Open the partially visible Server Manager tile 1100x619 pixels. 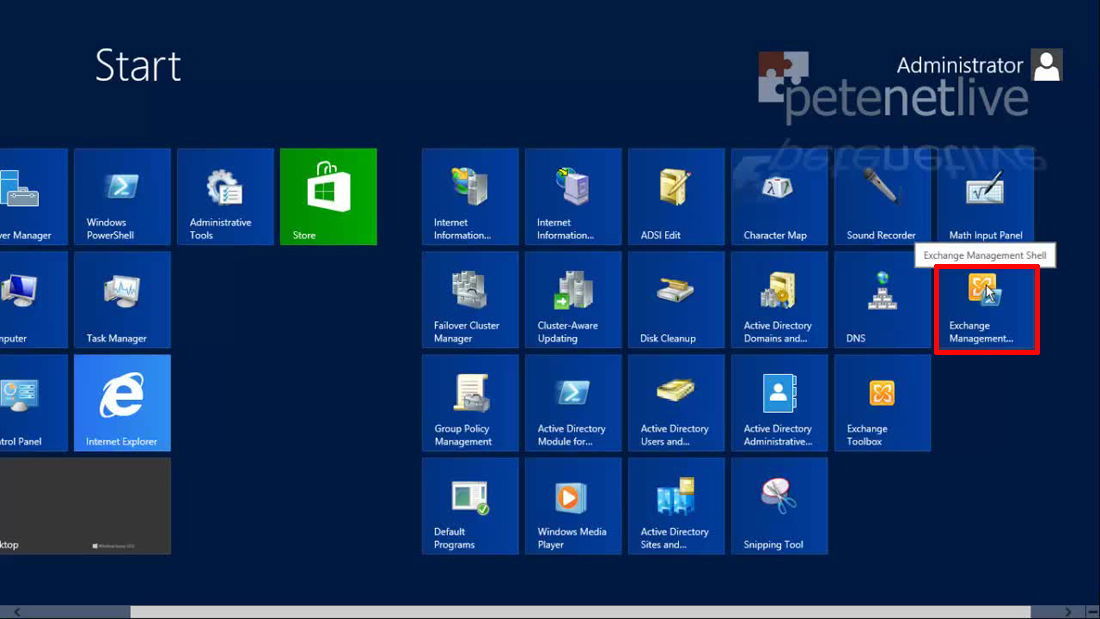[34, 197]
